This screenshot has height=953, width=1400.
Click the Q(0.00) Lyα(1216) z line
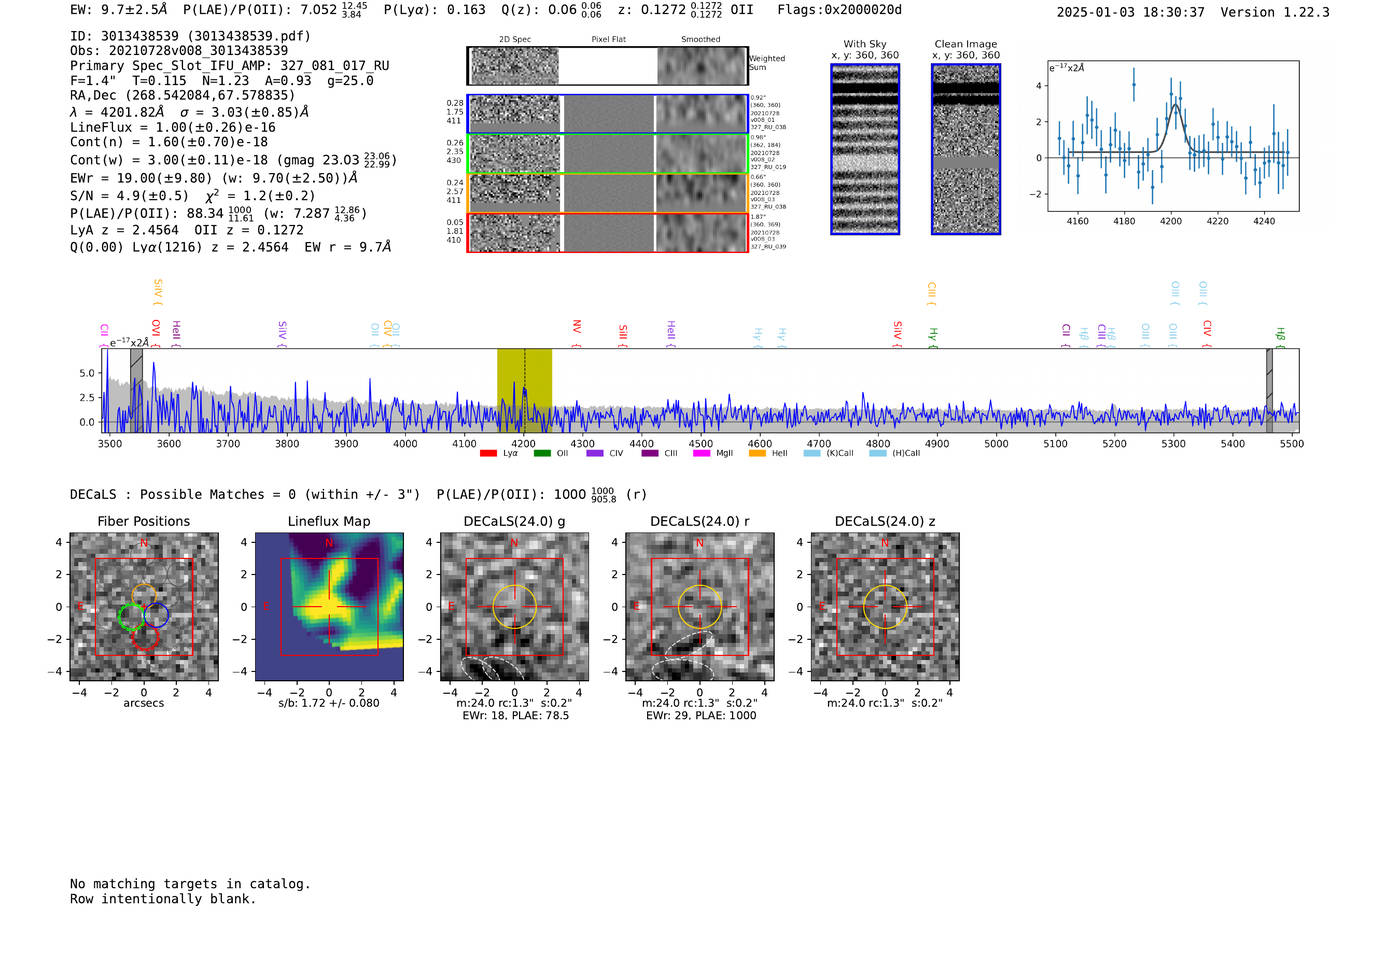(x=231, y=247)
